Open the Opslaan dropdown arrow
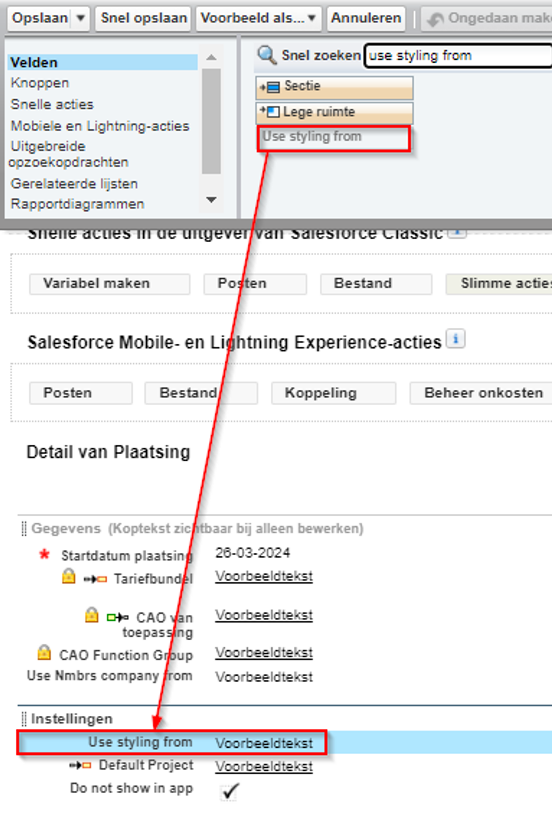The image size is (552, 821). (x=81, y=18)
